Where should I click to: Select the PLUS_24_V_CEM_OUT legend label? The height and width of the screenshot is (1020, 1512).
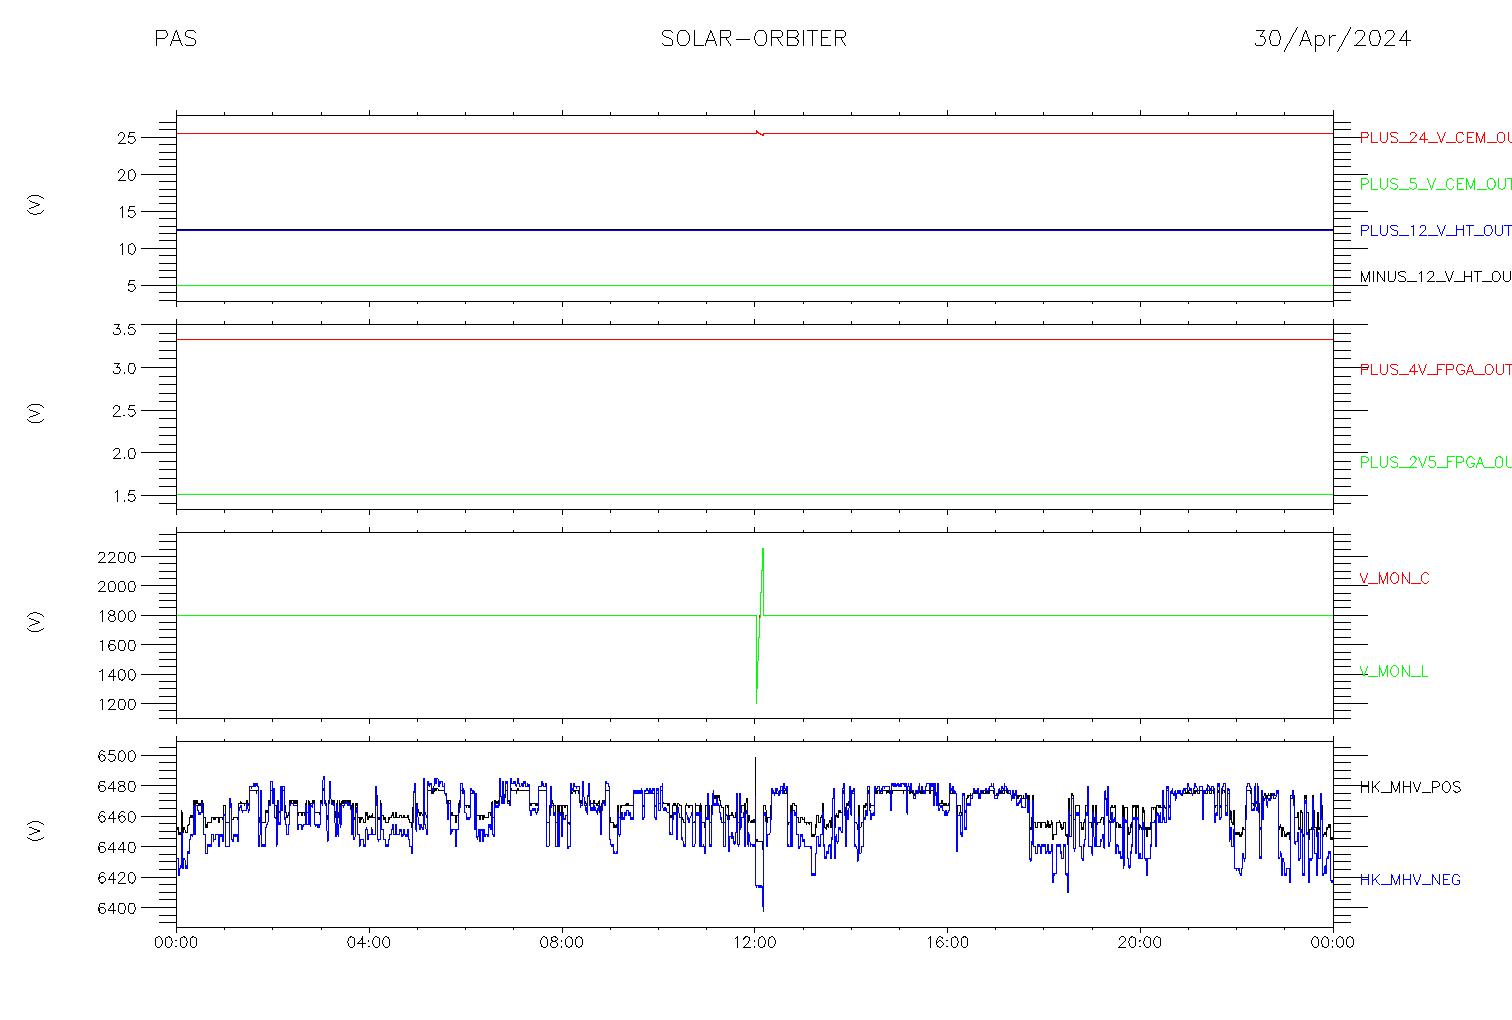(1435, 138)
